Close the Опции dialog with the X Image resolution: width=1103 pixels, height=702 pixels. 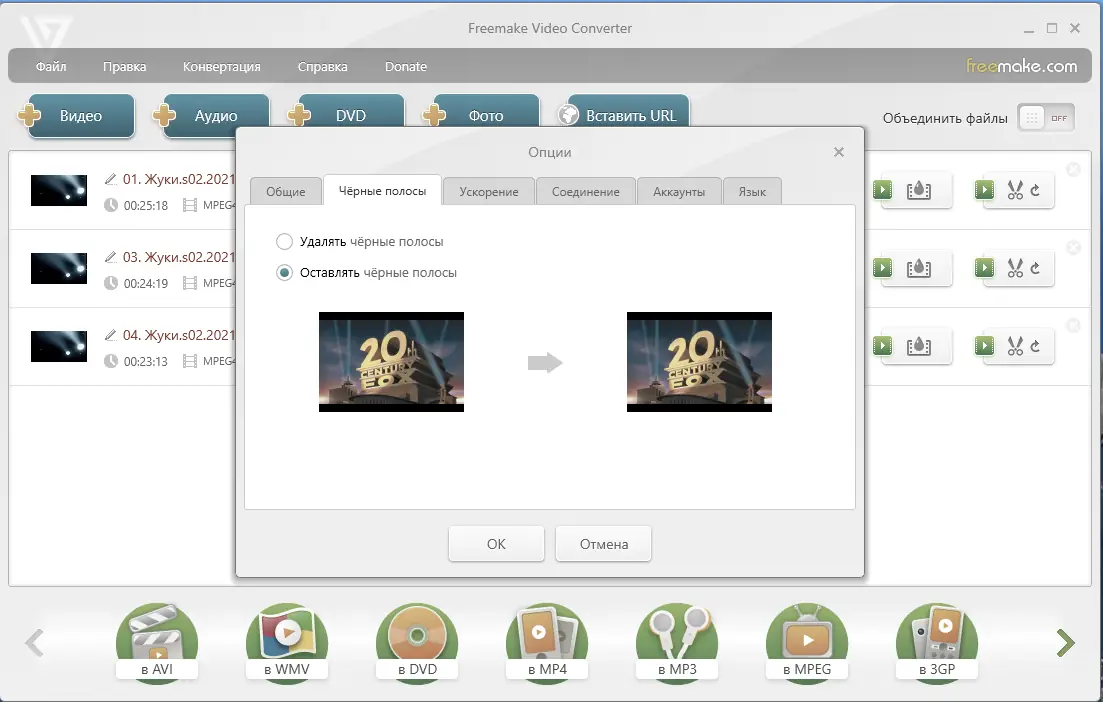(839, 152)
